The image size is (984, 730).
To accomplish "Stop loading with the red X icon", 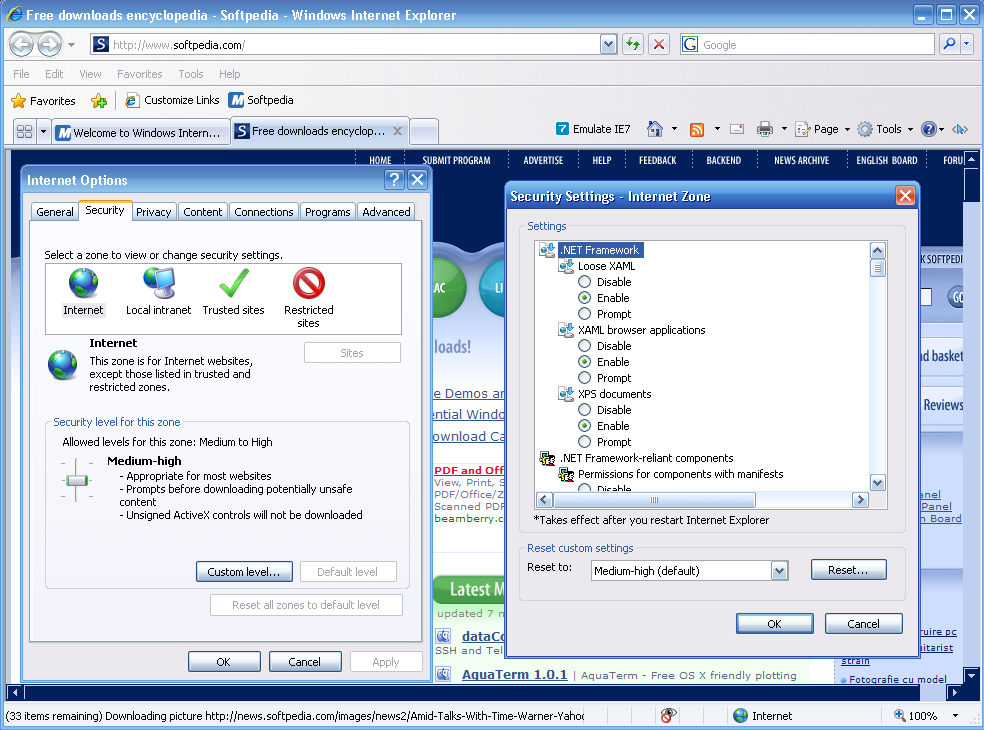I will pyautogui.click(x=659, y=44).
